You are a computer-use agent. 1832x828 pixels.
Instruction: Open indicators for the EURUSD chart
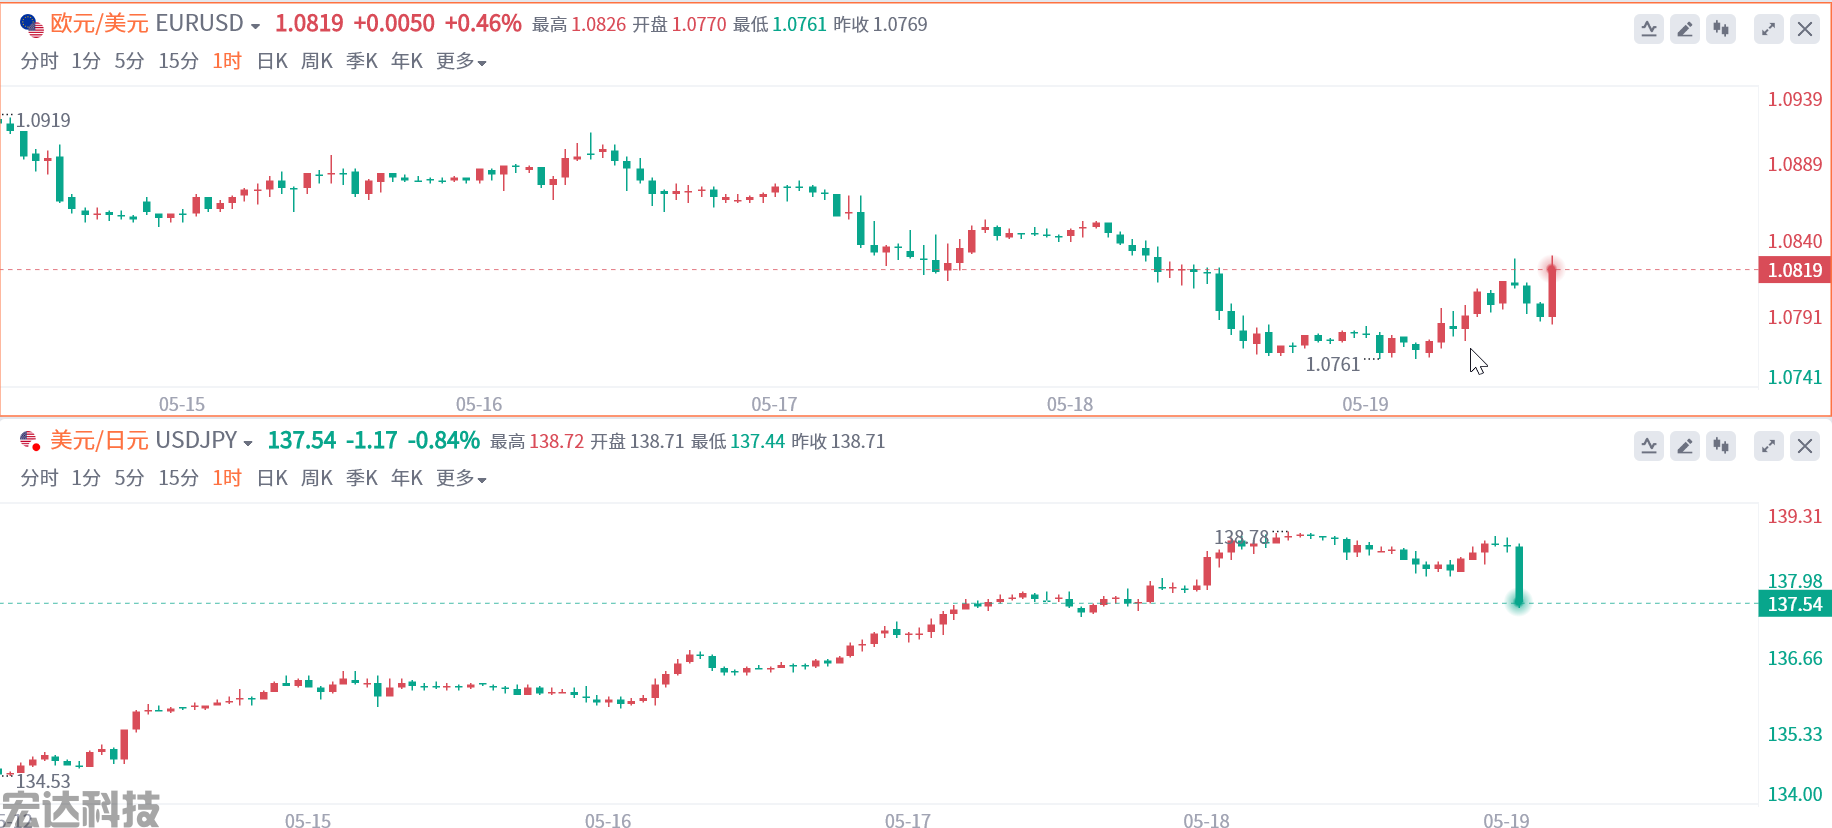[x=1649, y=29]
